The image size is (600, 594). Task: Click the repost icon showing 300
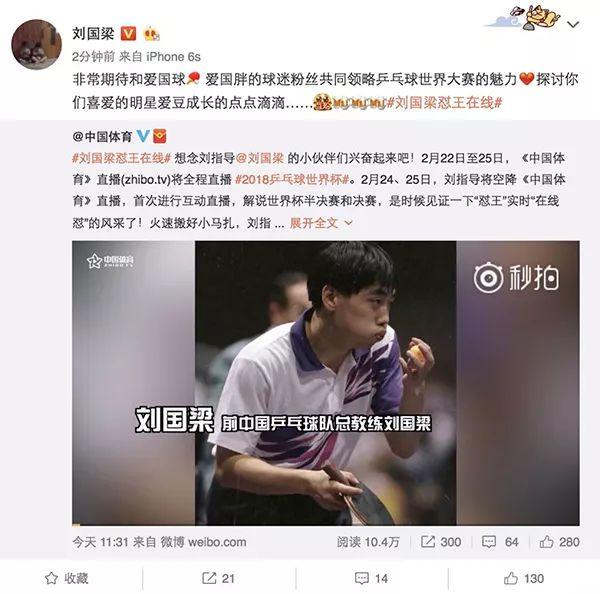(x=441, y=542)
